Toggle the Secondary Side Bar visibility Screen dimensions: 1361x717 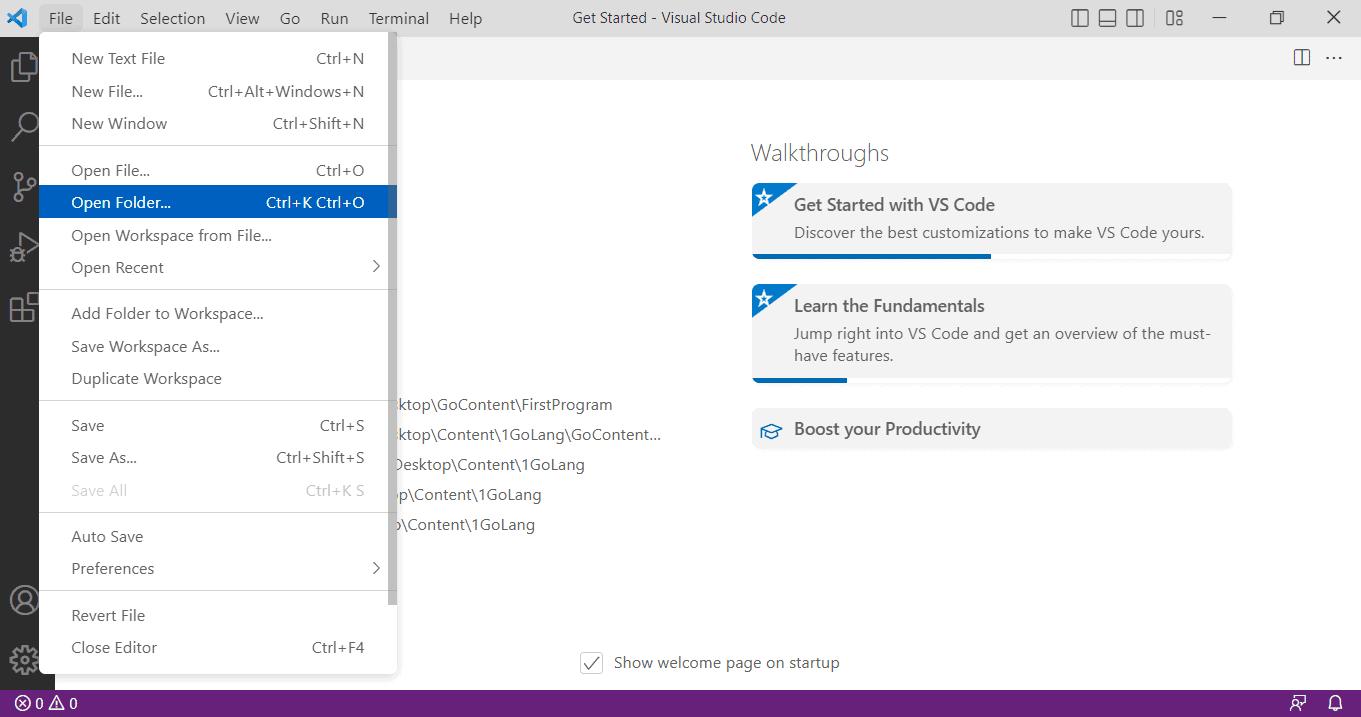[x=1135, y=17]
